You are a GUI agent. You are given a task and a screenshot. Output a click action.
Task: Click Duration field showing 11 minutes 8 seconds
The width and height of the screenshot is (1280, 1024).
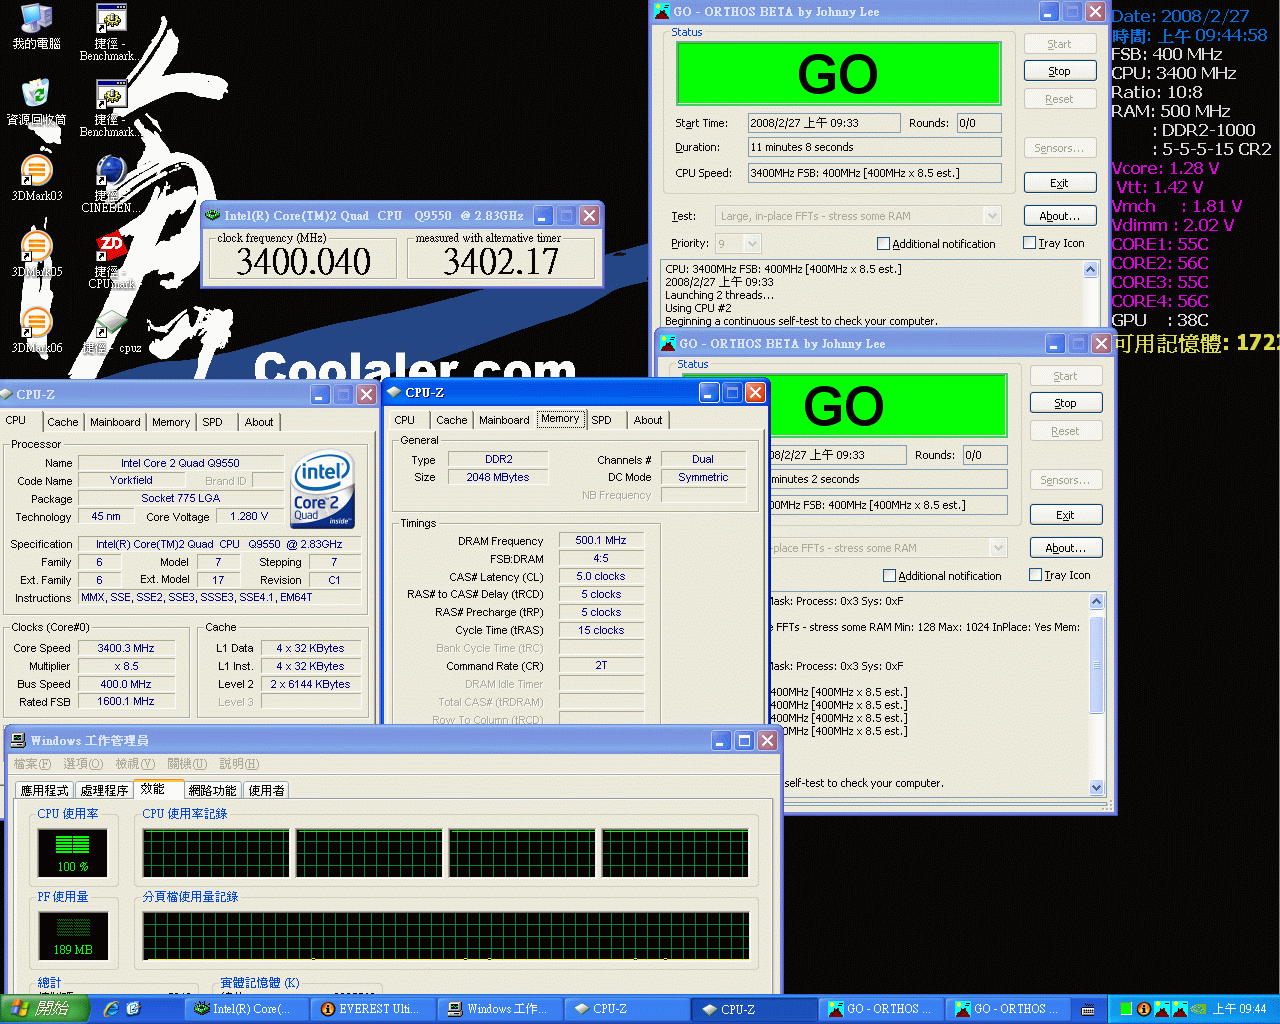(x=875, y=147)
